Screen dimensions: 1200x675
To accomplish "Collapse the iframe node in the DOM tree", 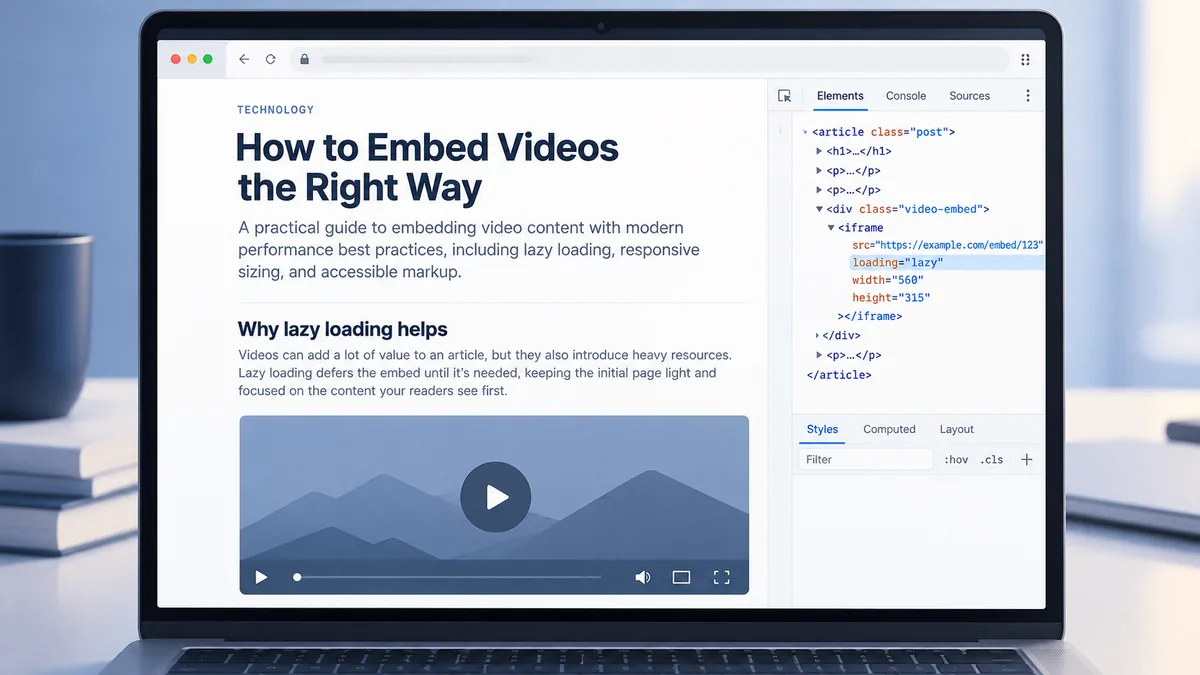I will point(832,228).
